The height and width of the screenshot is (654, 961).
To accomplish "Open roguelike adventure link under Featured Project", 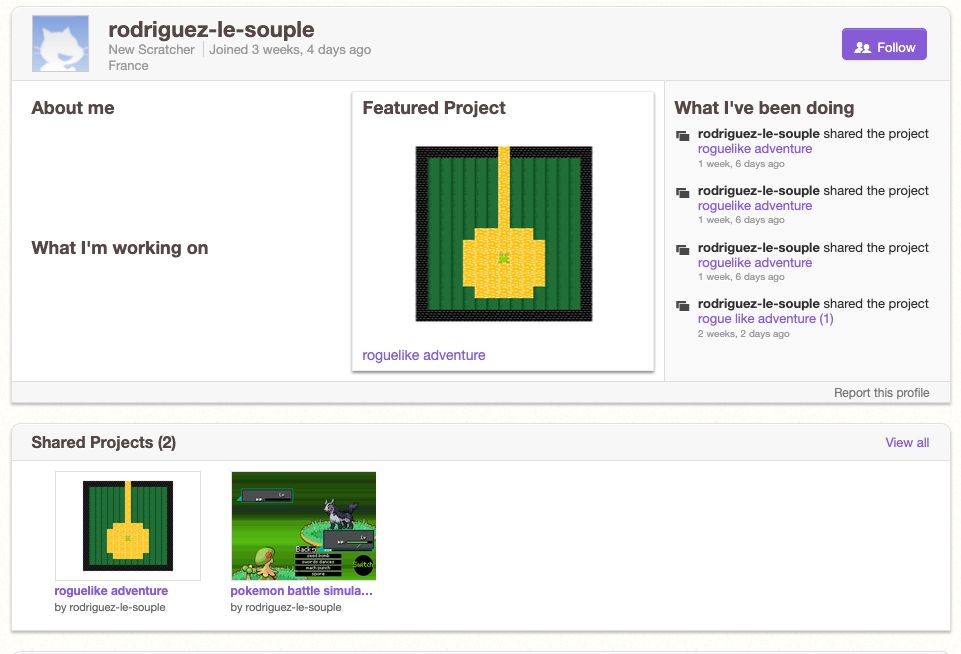I will [x=424, y=355].
